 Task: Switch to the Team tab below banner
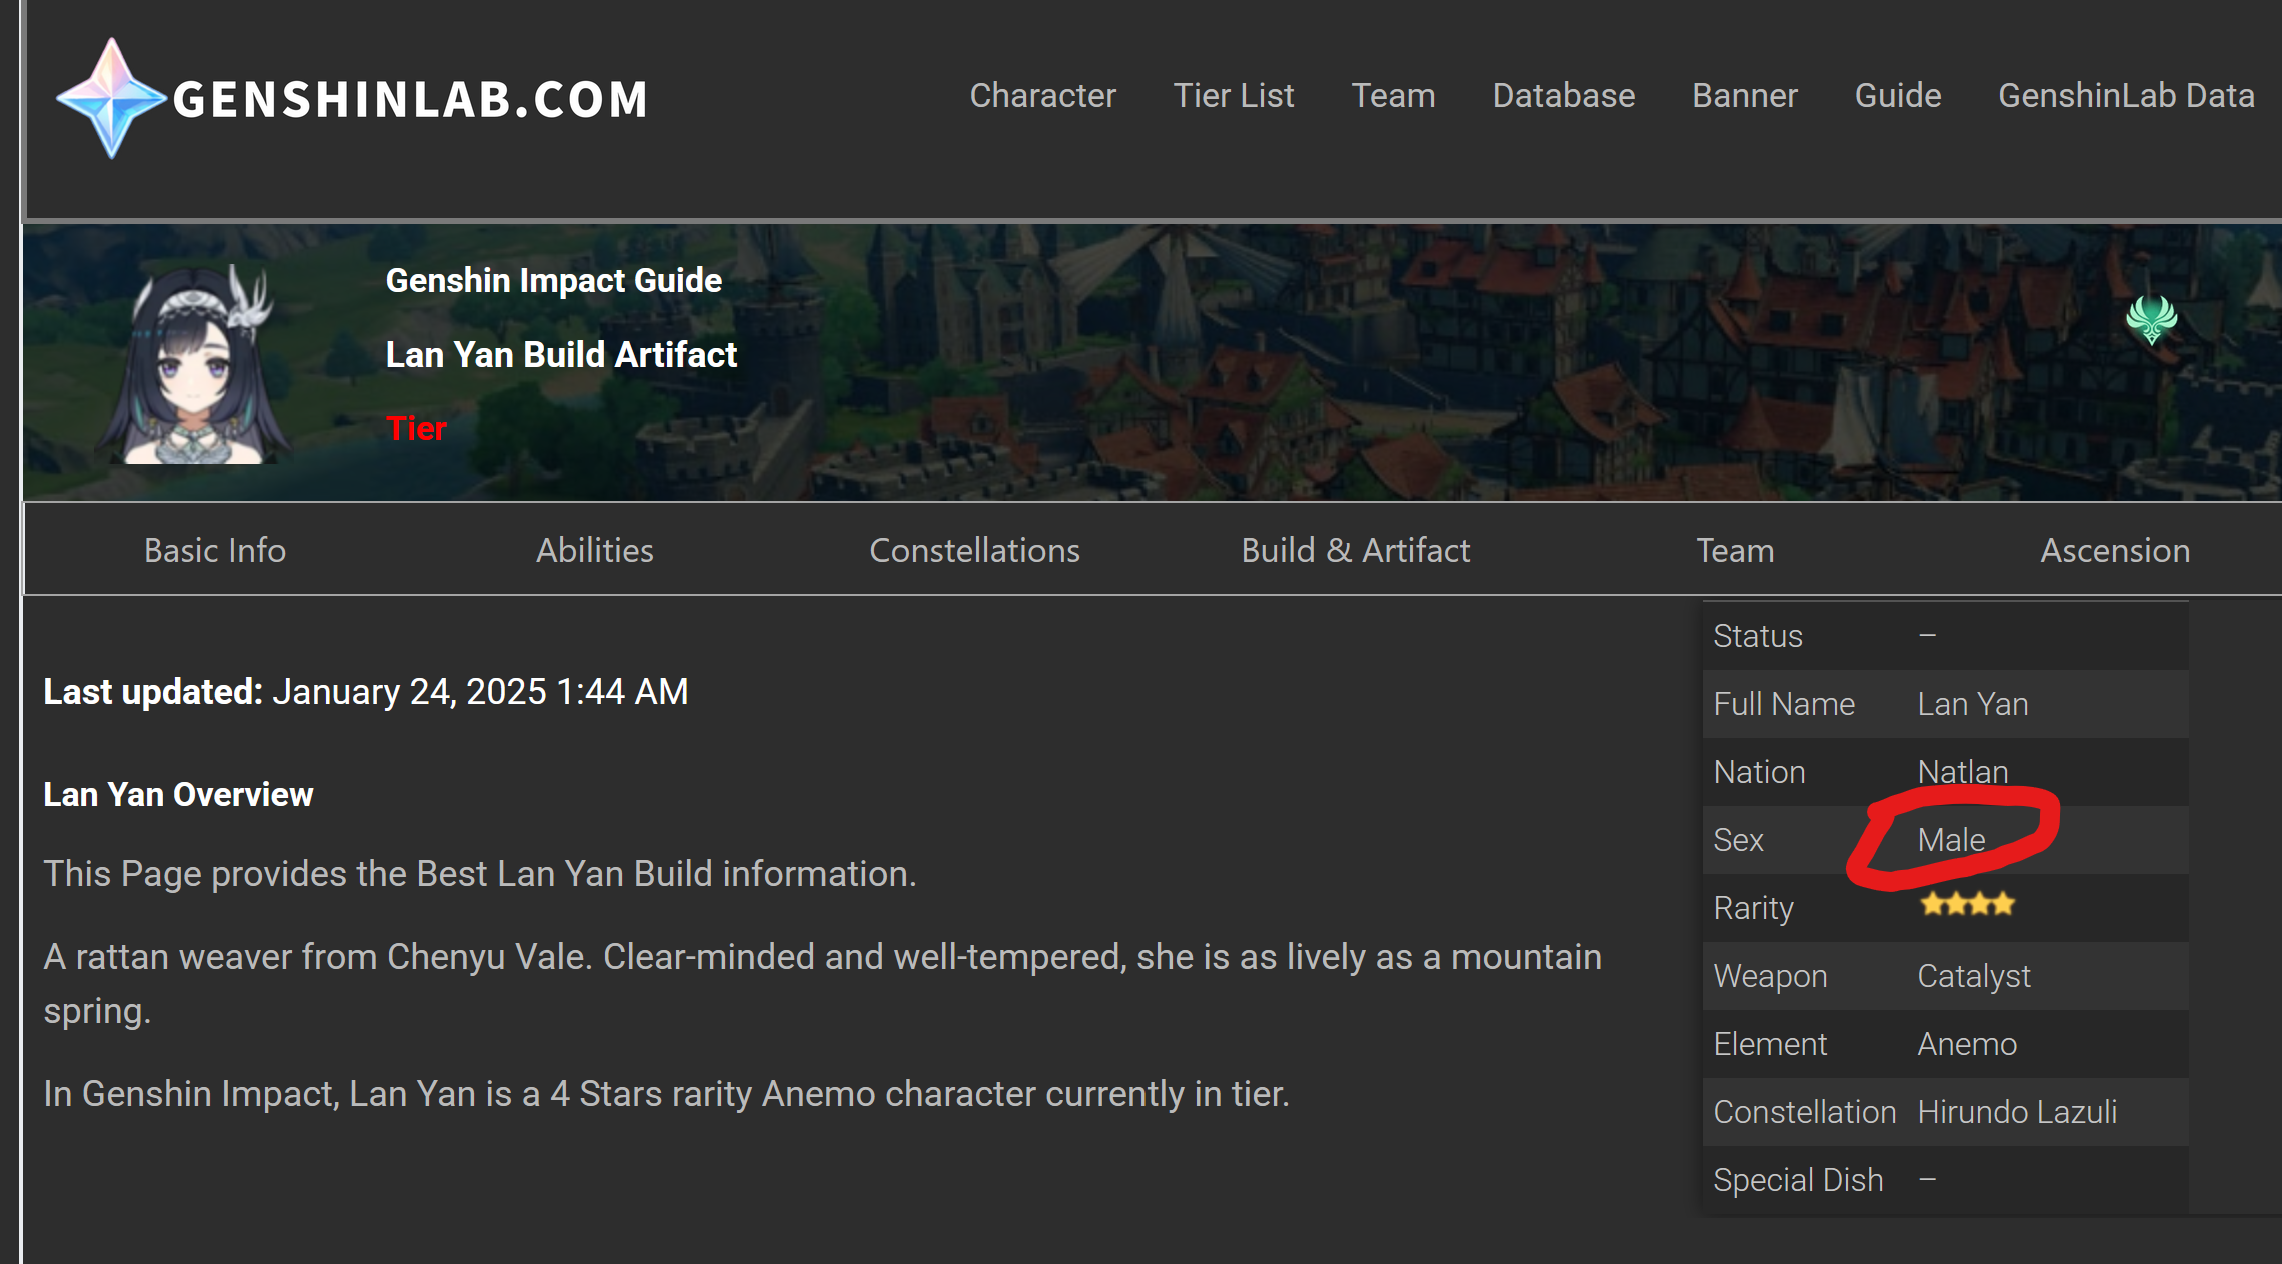tap(1735, 550)
